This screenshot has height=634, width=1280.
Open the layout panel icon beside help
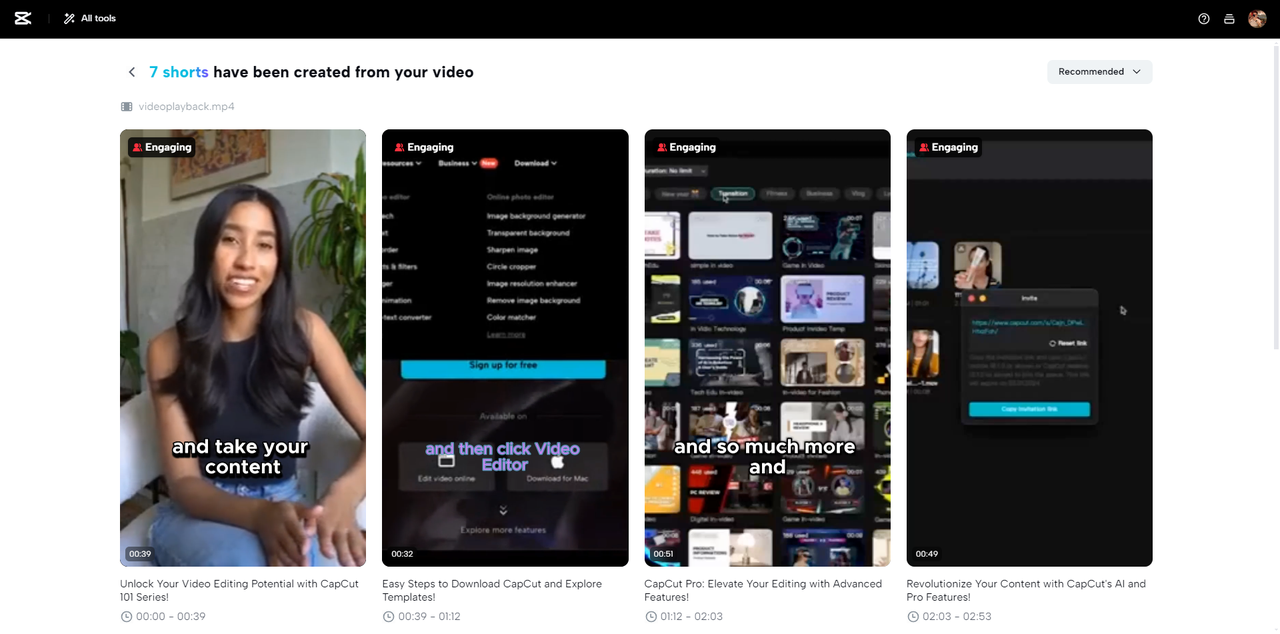click(x=1229, y=19)
